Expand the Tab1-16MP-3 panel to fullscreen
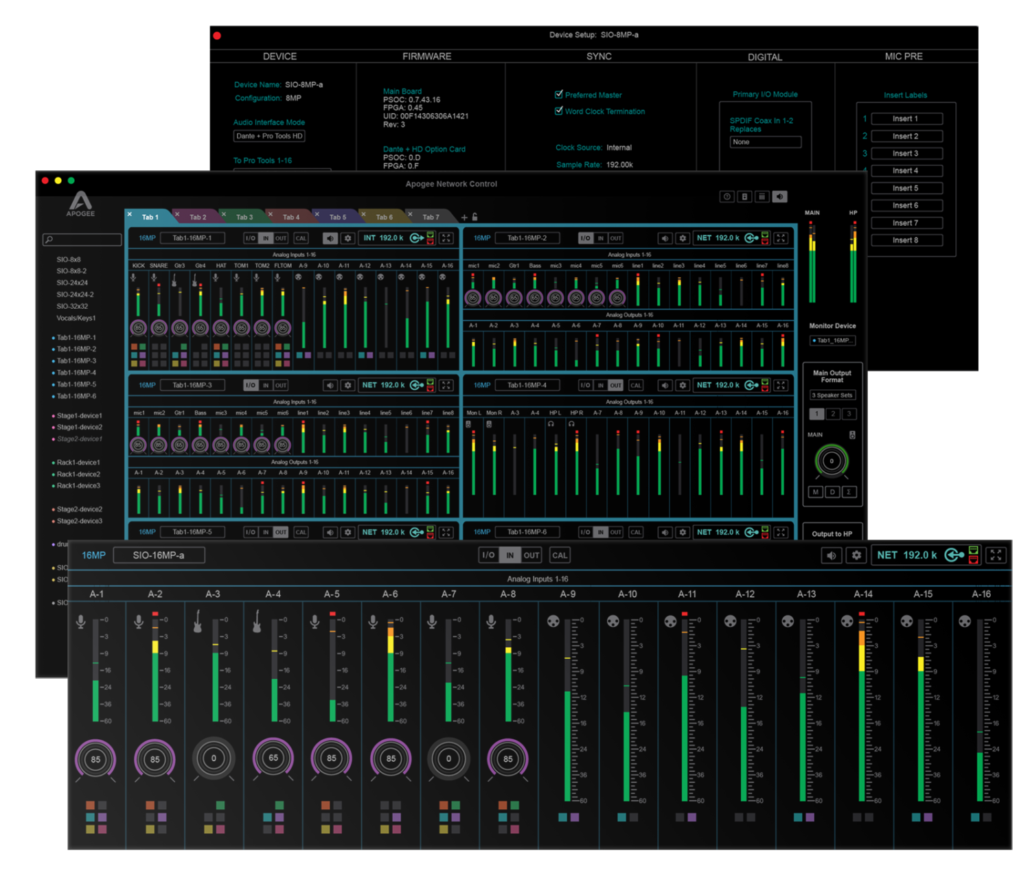Screen dimensions: 1030x884 [x=446, y=386]
